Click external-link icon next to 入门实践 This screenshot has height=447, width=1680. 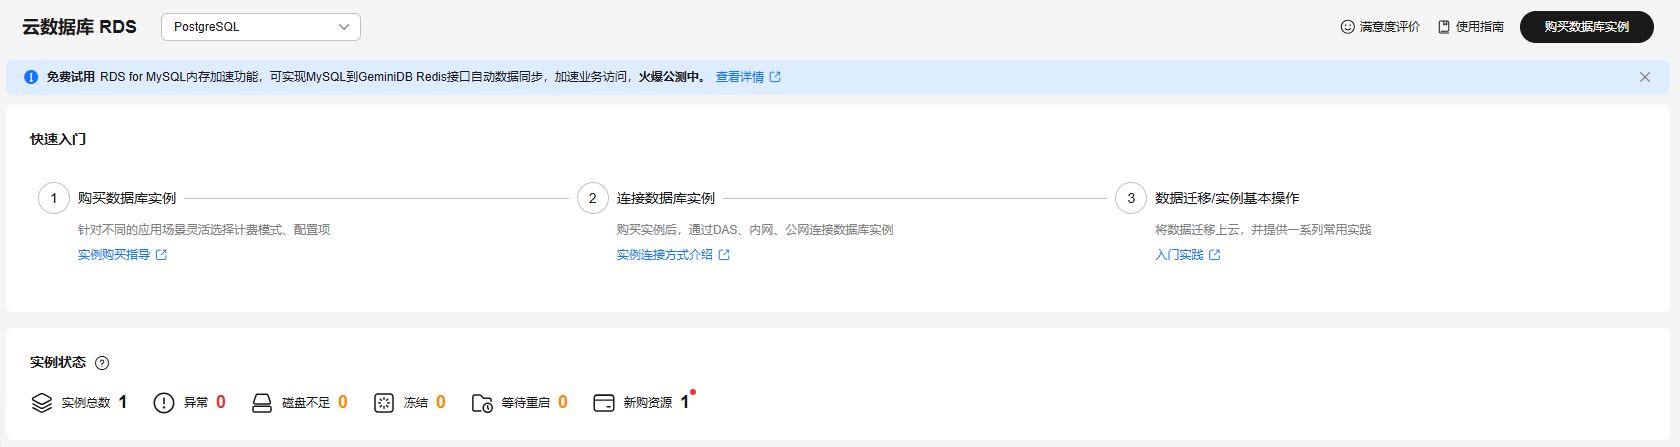pos(1214,255)
